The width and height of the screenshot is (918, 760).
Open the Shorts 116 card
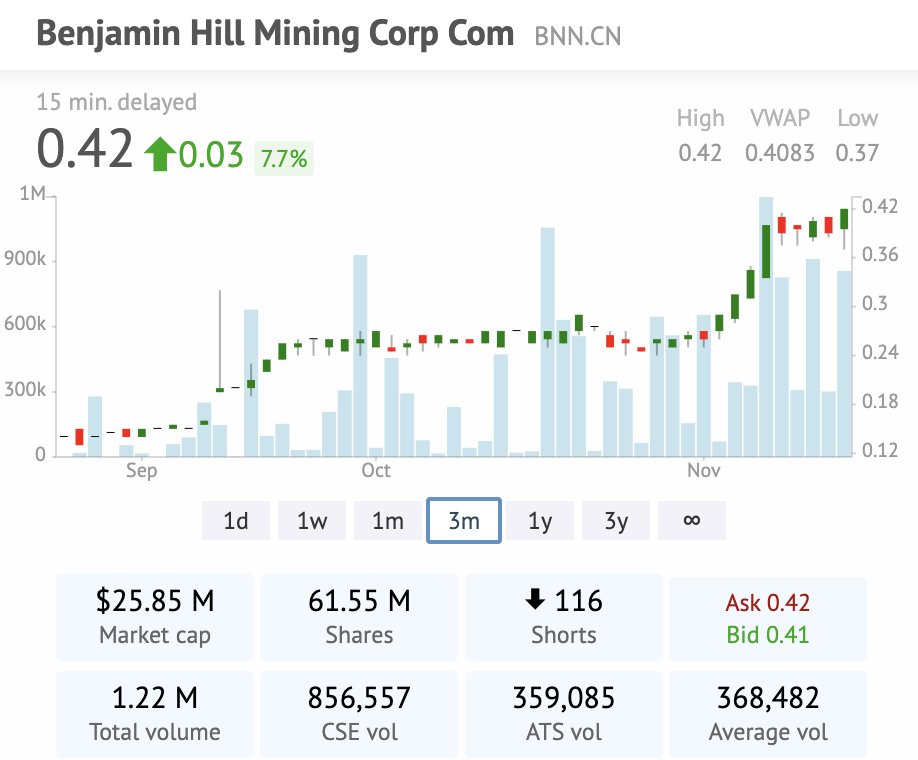[x=563, y=617]
